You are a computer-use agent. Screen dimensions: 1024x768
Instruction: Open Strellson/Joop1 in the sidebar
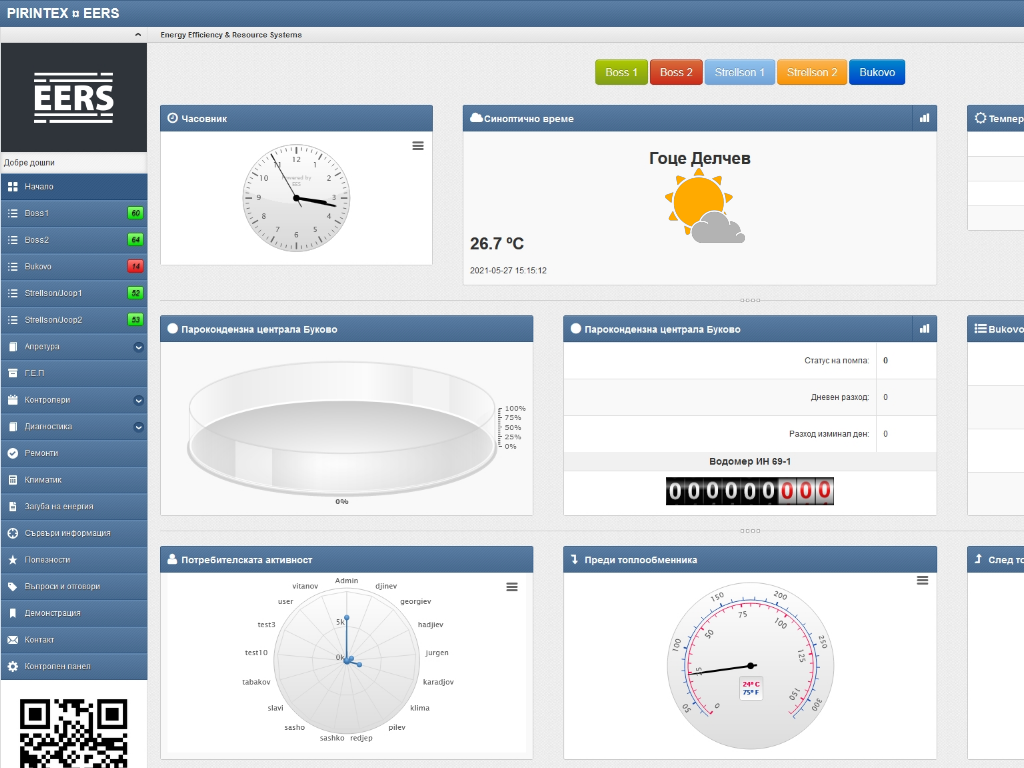pyautogui.click(x=74, y=293)
